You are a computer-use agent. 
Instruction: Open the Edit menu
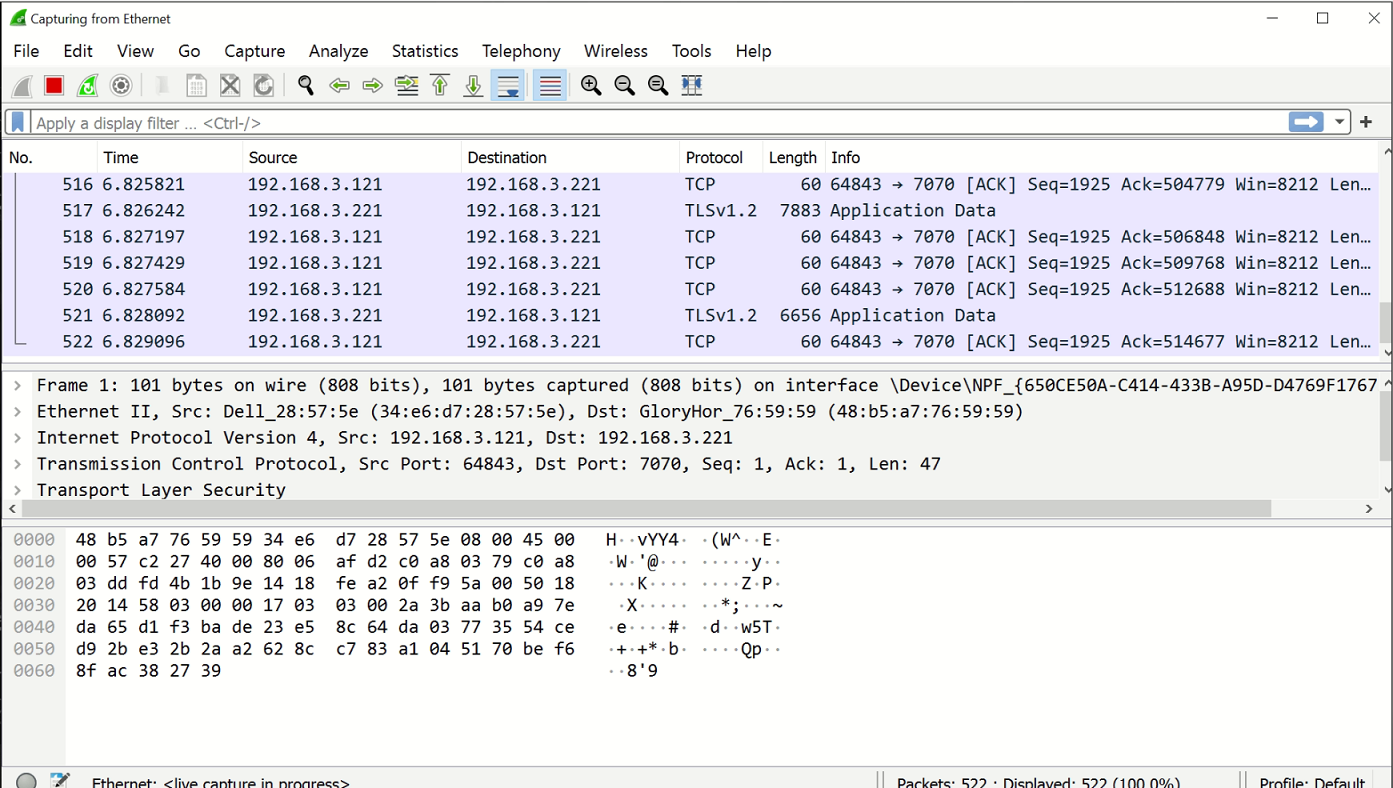tap(78, 51)
